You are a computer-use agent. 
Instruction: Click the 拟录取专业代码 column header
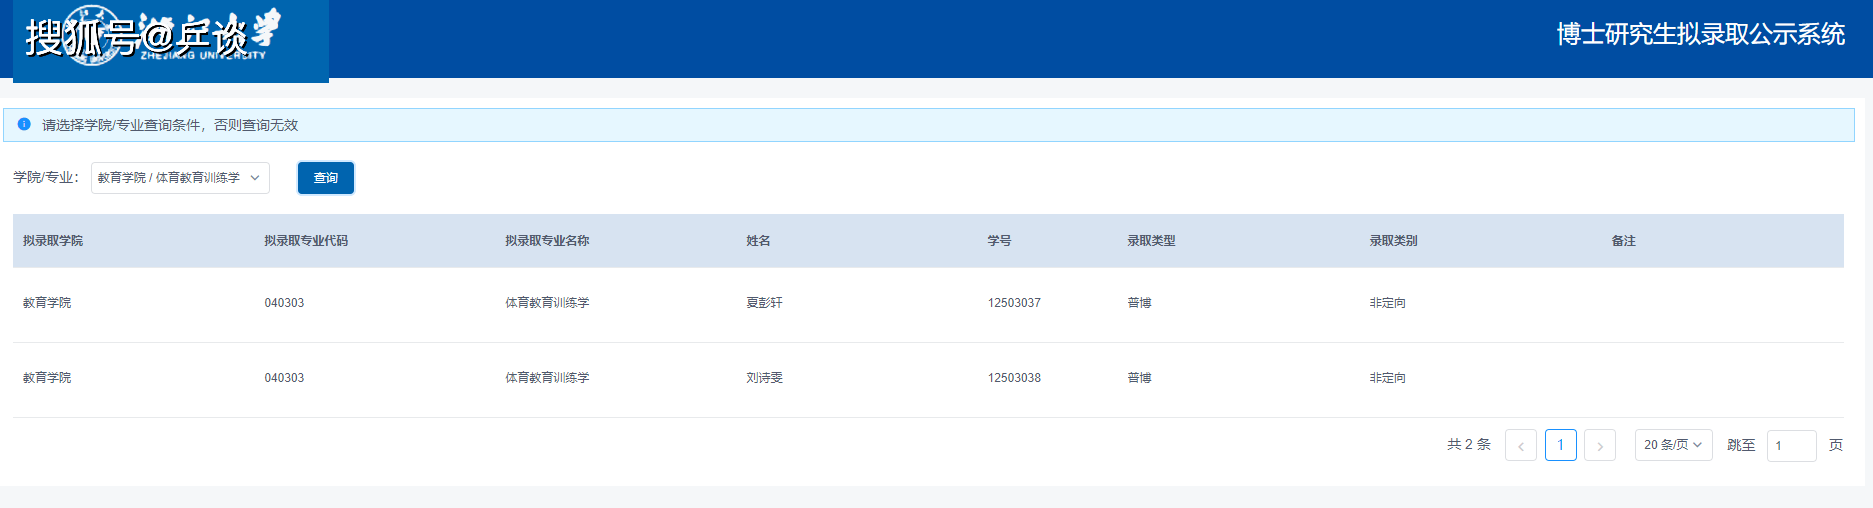306,241
